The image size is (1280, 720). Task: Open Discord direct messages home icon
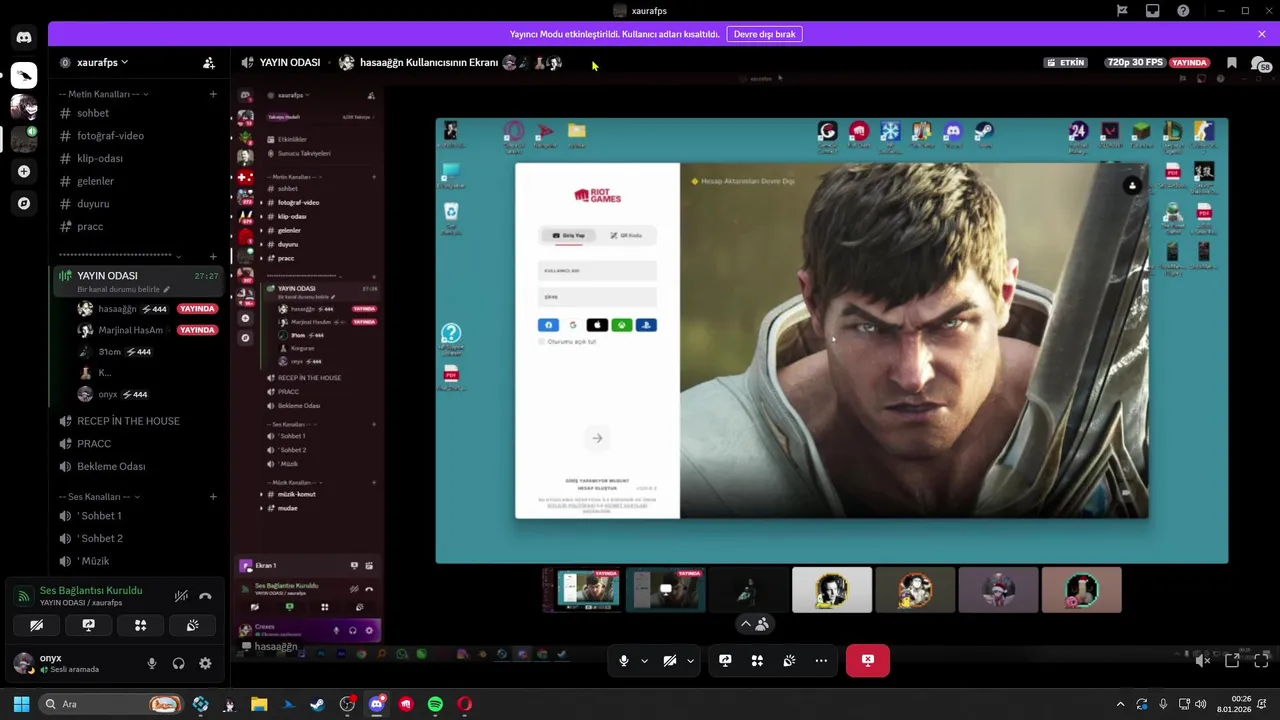point(24,38)
